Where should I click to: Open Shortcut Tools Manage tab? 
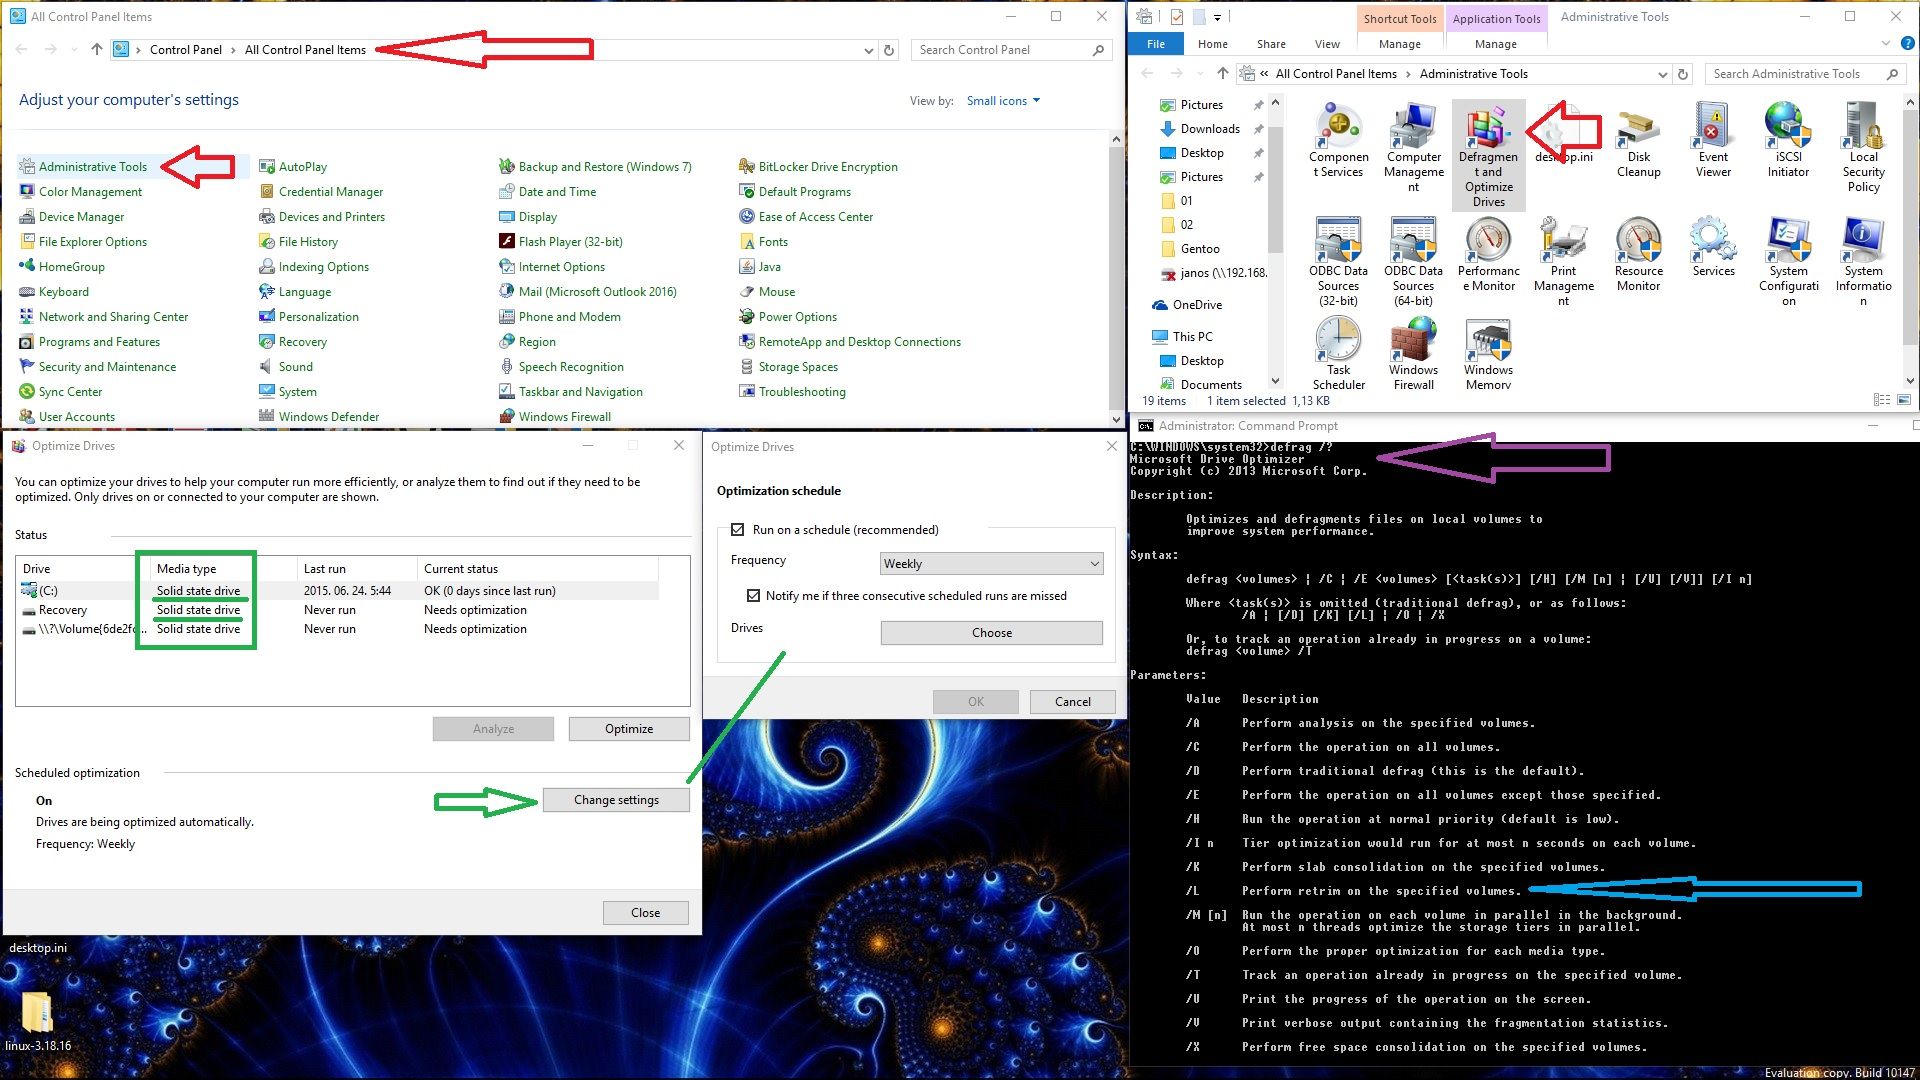click(1399, 44)
